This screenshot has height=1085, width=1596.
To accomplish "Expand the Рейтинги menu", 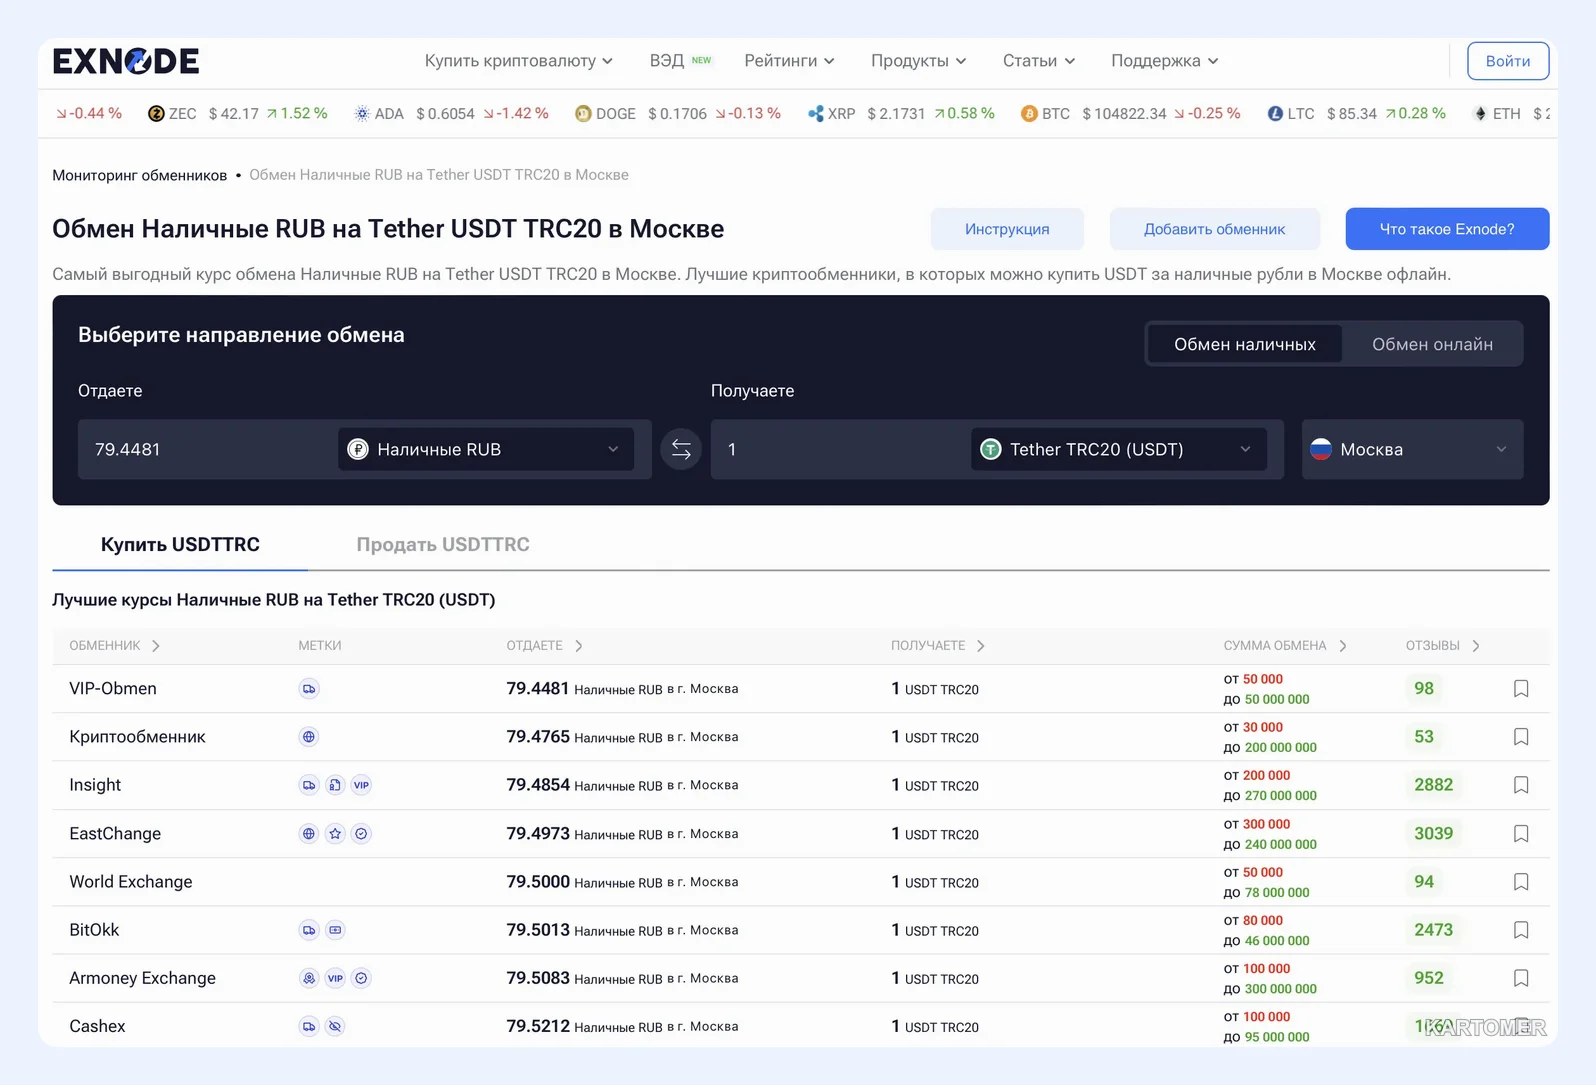I will point(789,61).
